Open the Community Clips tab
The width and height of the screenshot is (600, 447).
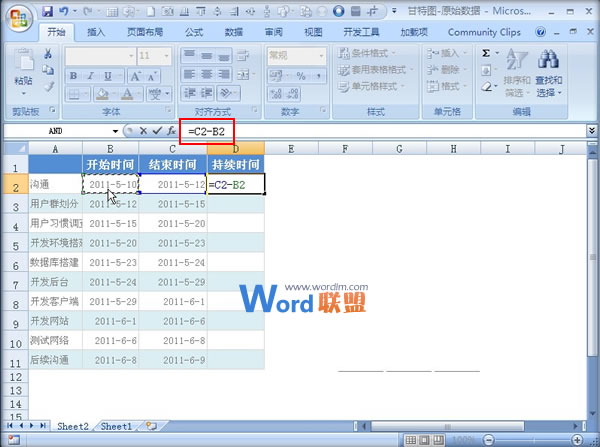click(484, 33)
